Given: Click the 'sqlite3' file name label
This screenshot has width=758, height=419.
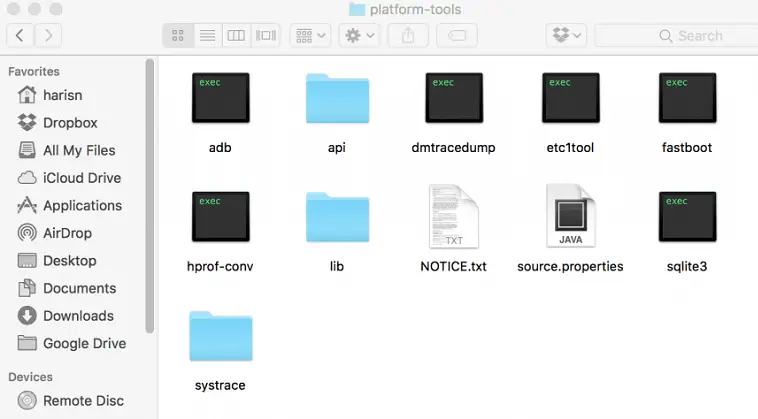Looking at the screenshot, I should point(687,266).
